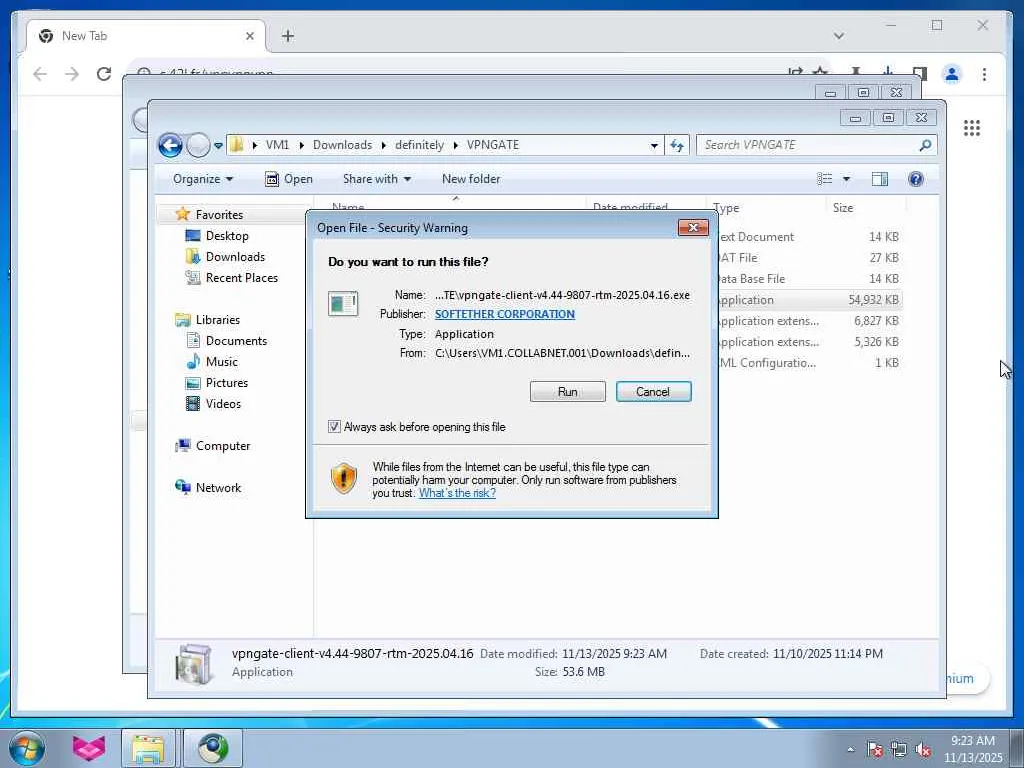
Task: Open the Share with menu
Action: click(x=377, y=179)
